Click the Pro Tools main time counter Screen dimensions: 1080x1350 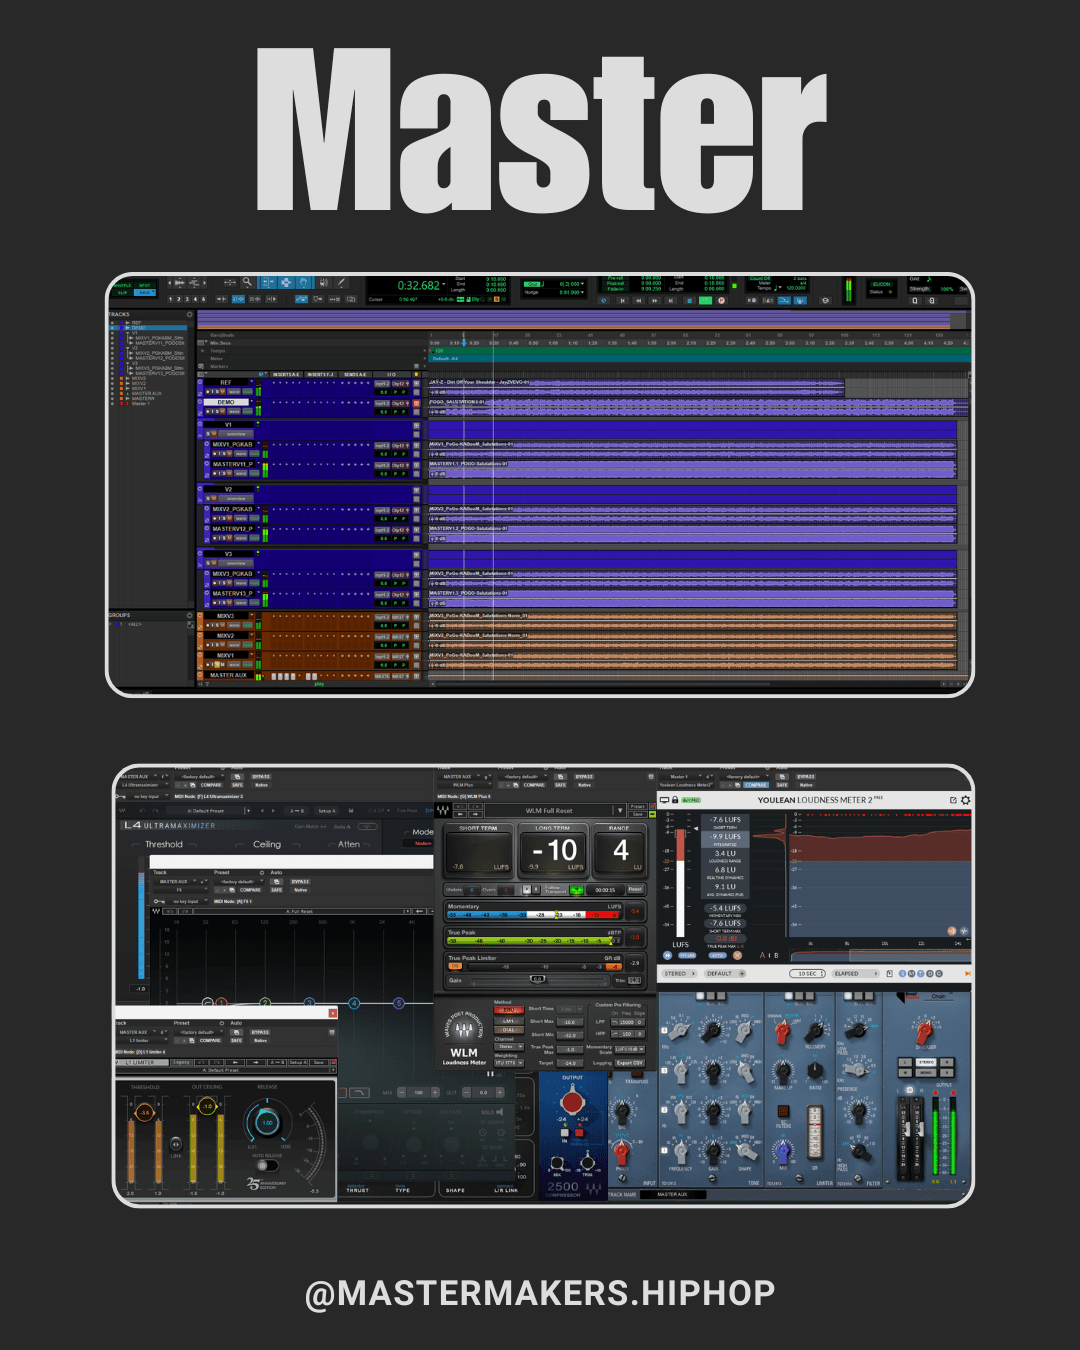420,285
